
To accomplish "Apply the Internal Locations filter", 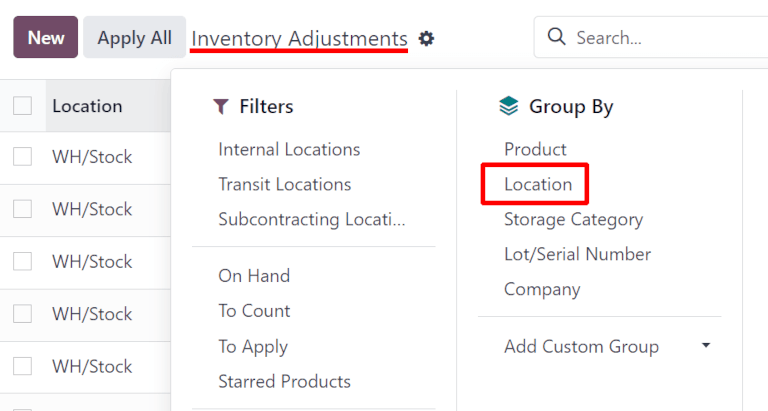I will (x=289, y=149).
